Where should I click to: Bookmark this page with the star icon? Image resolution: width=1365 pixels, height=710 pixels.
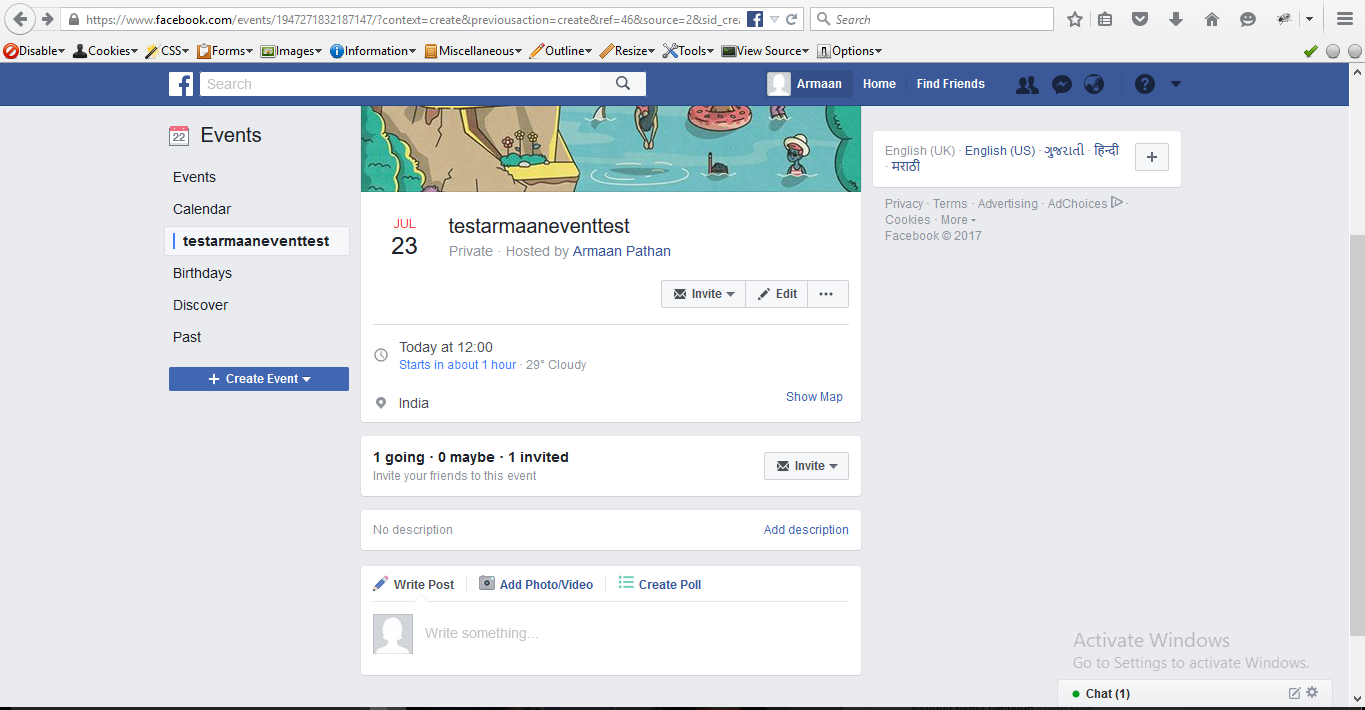[x=1075, y=19]
